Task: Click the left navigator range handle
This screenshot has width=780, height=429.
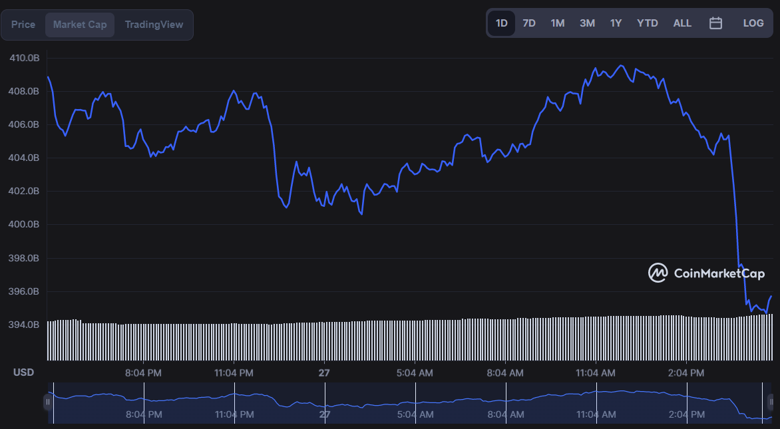Action: [x=47, y=401]
